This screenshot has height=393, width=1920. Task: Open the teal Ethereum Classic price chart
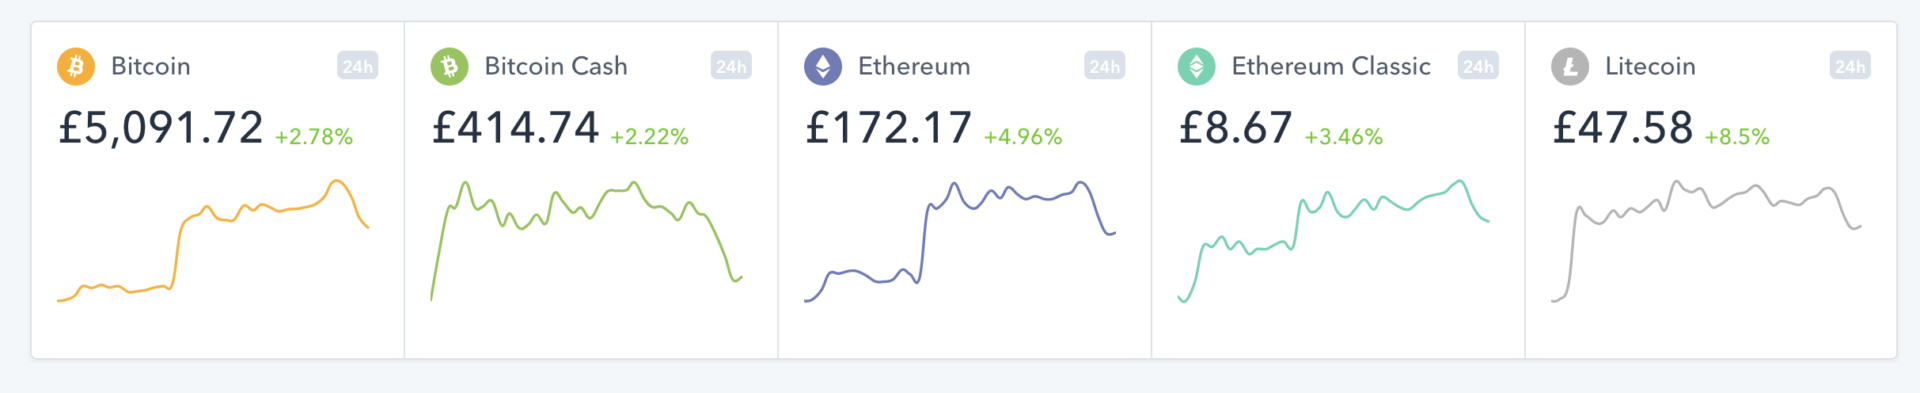(x=1334, y=241)
